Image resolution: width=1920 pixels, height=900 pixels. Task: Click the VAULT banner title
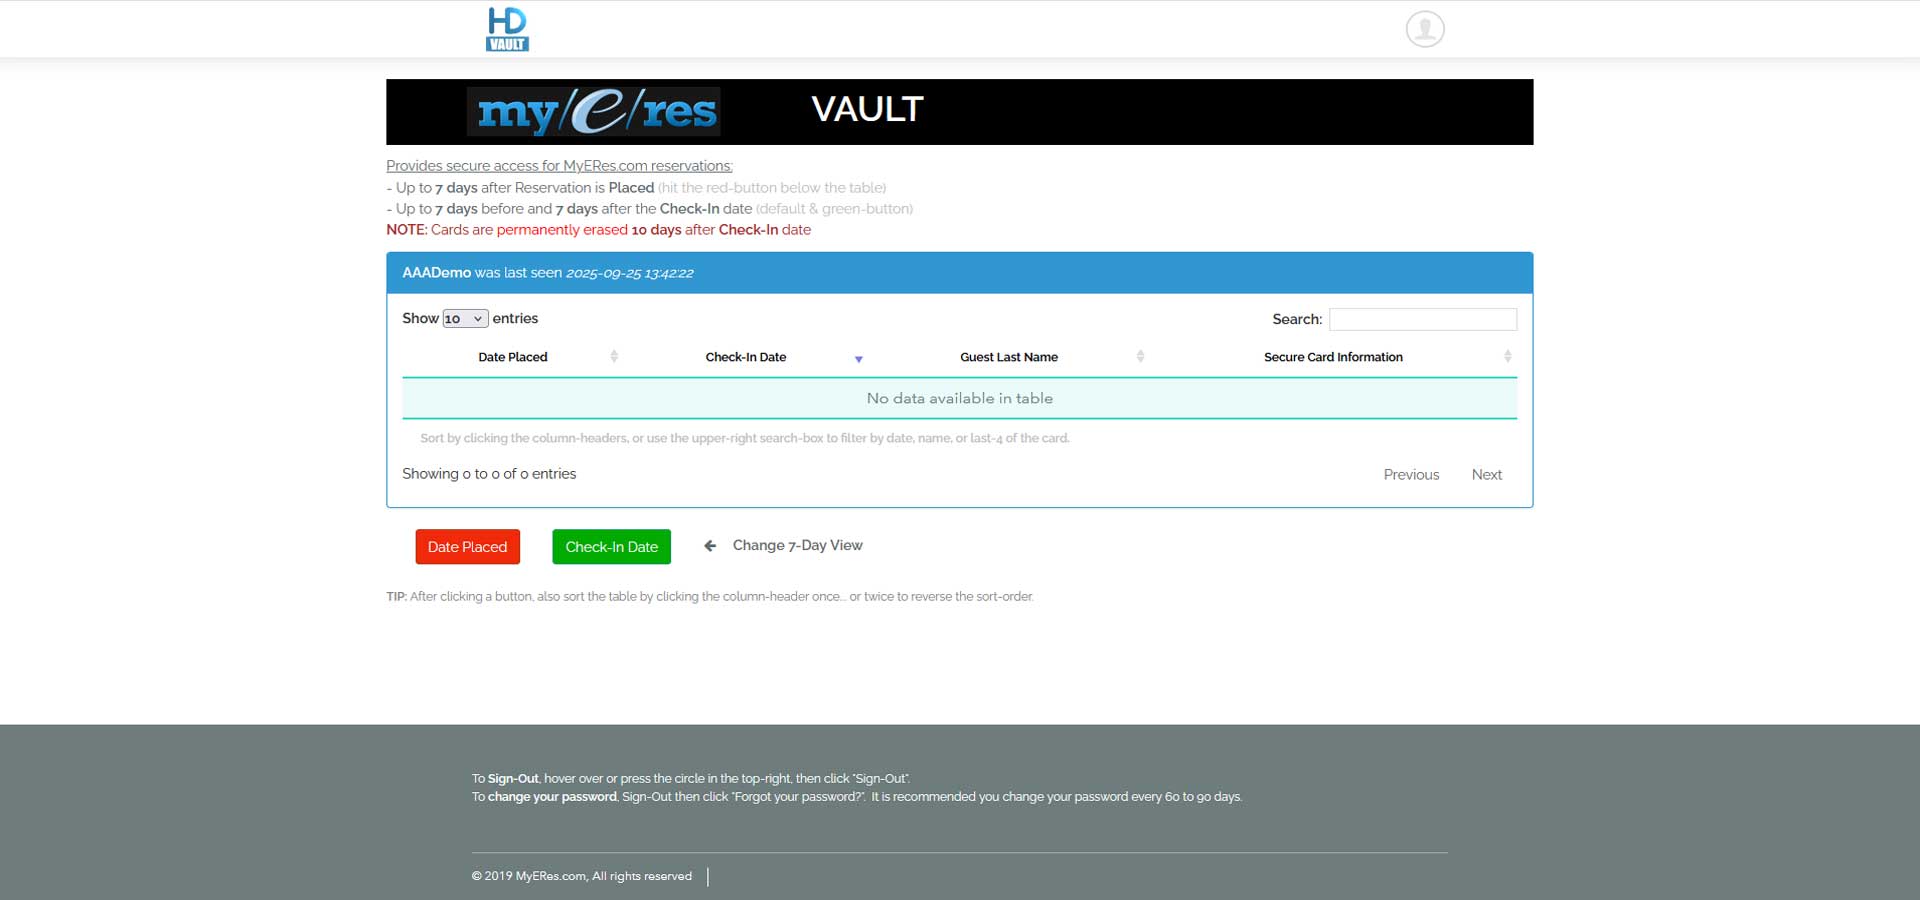coord(867,109)
